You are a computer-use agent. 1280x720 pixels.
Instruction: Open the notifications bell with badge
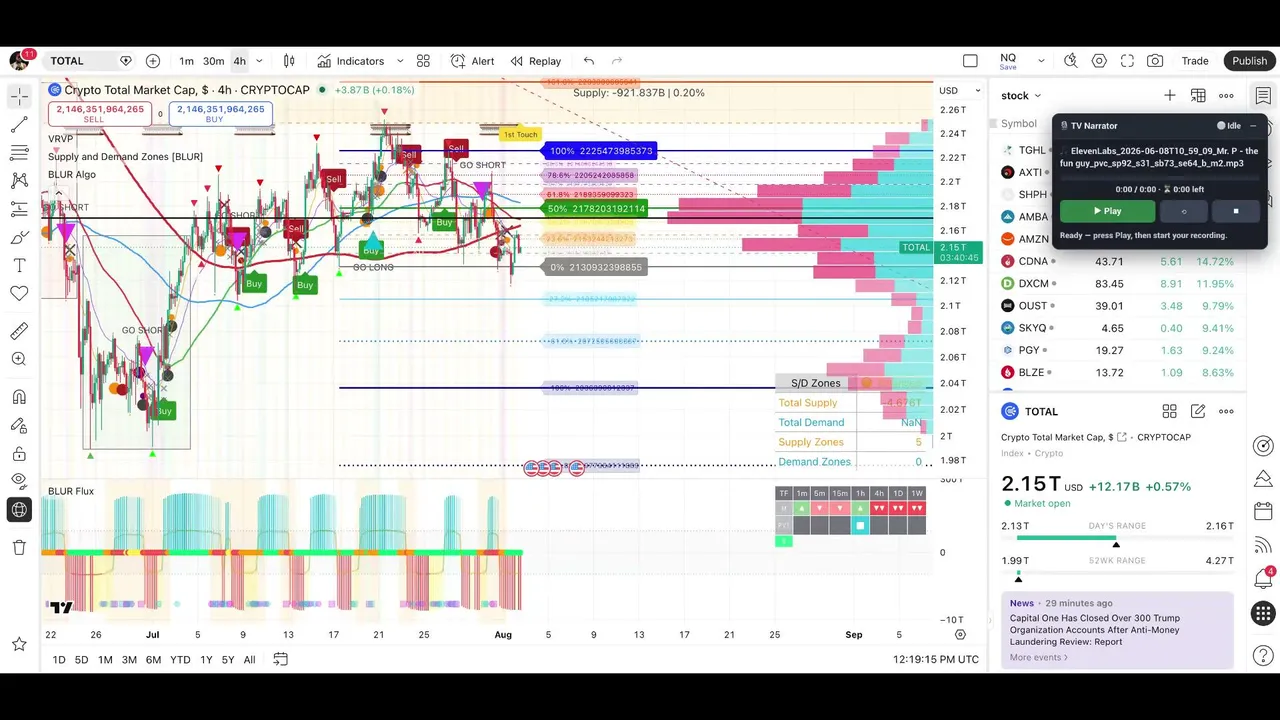click(x=1264, y=579)
